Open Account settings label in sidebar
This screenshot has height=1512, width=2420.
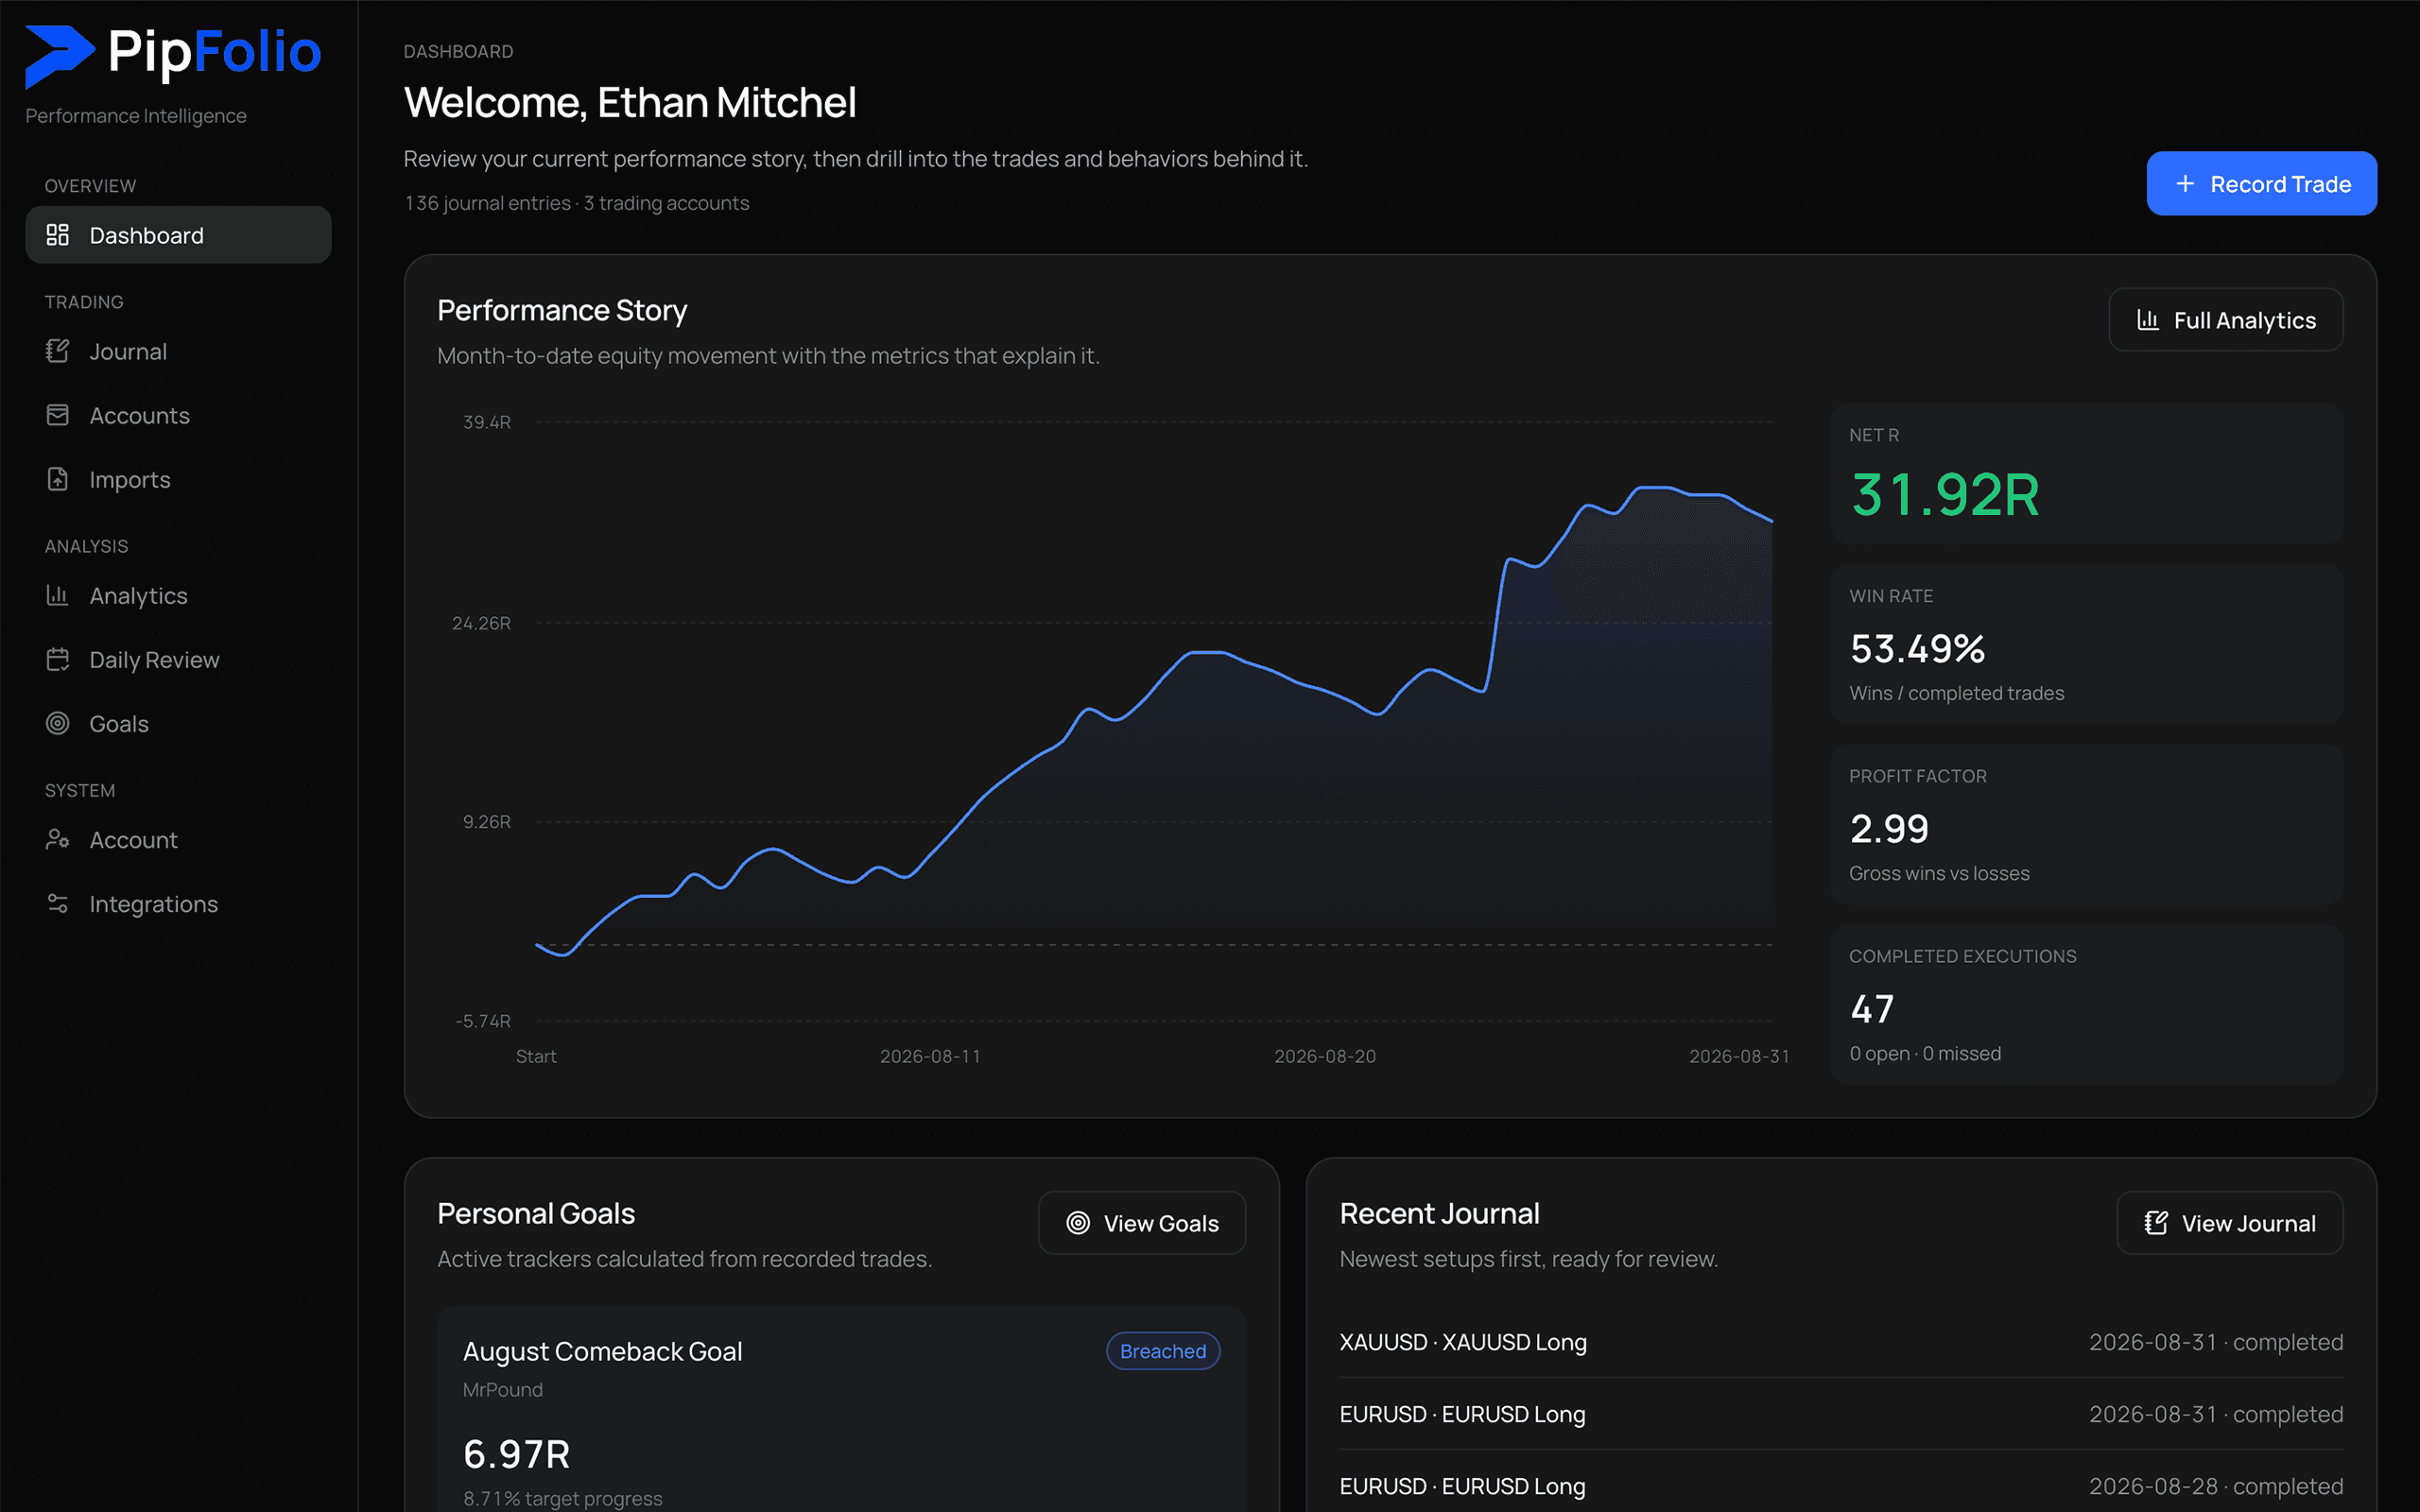tap(133, 840)
